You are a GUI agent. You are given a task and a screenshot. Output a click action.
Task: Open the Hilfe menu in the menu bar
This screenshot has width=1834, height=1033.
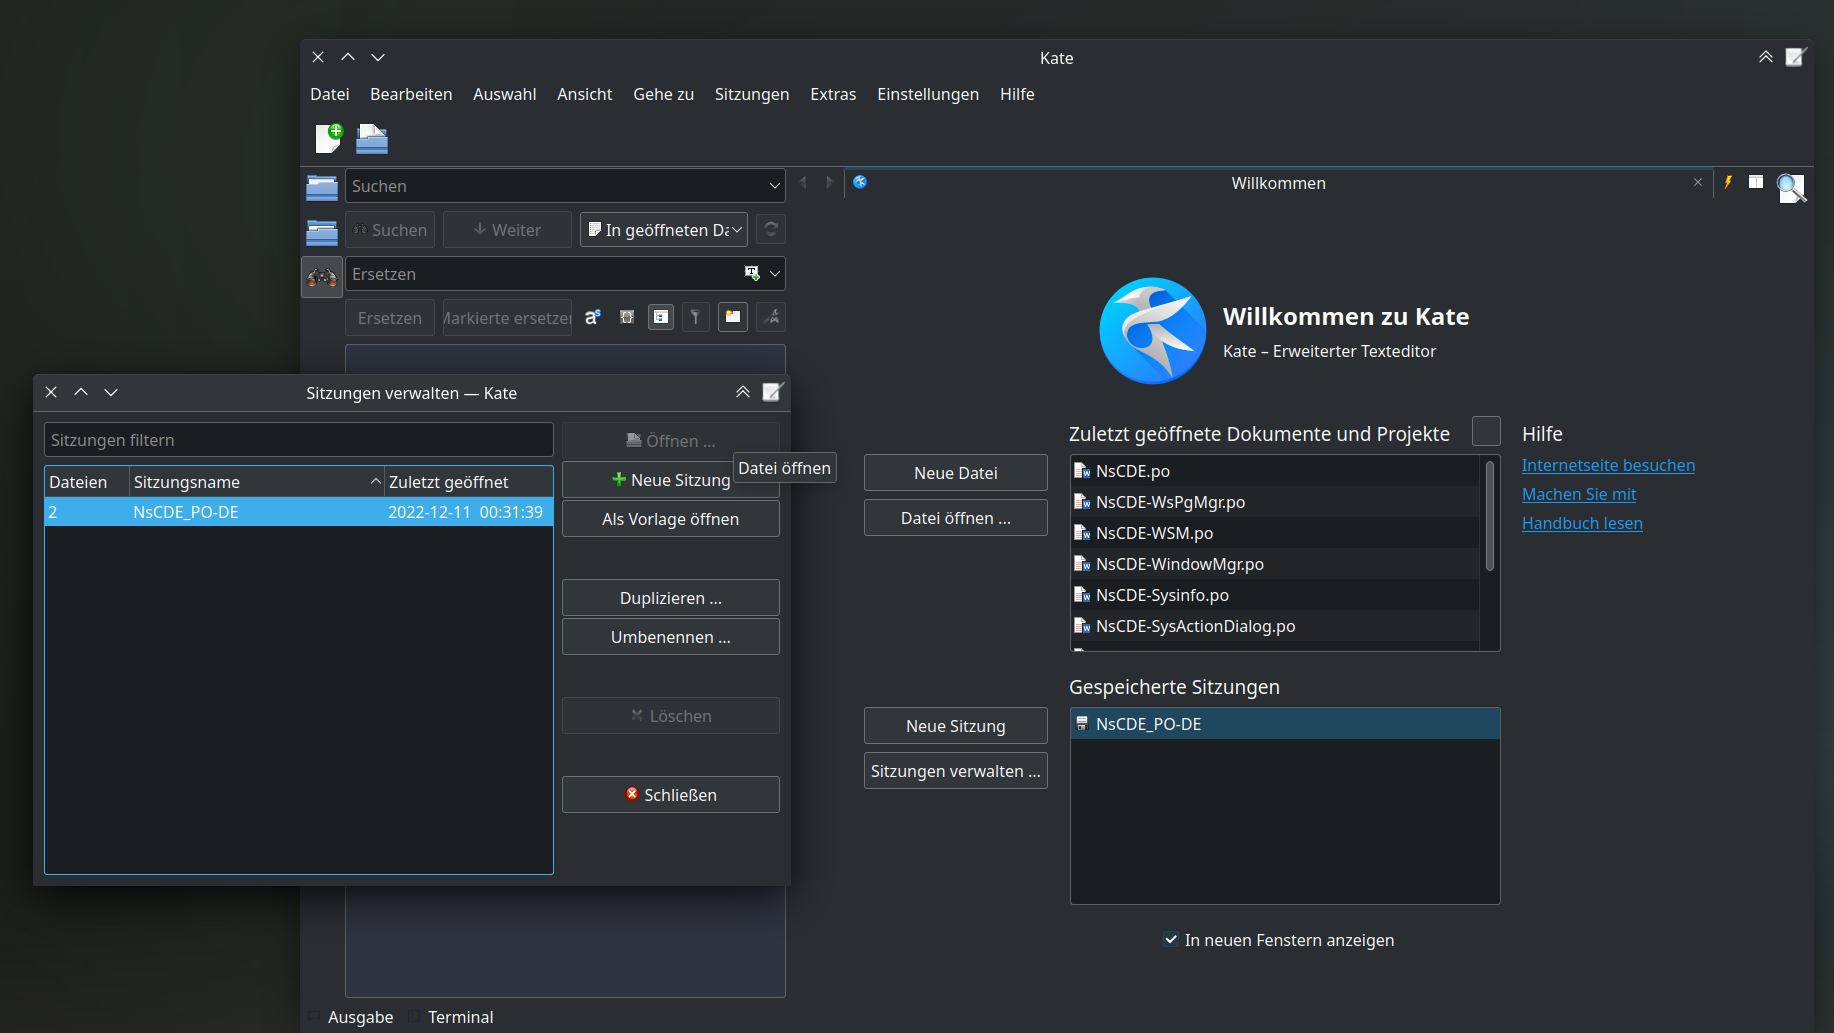pyautogui.click(x=1017, y=94)
